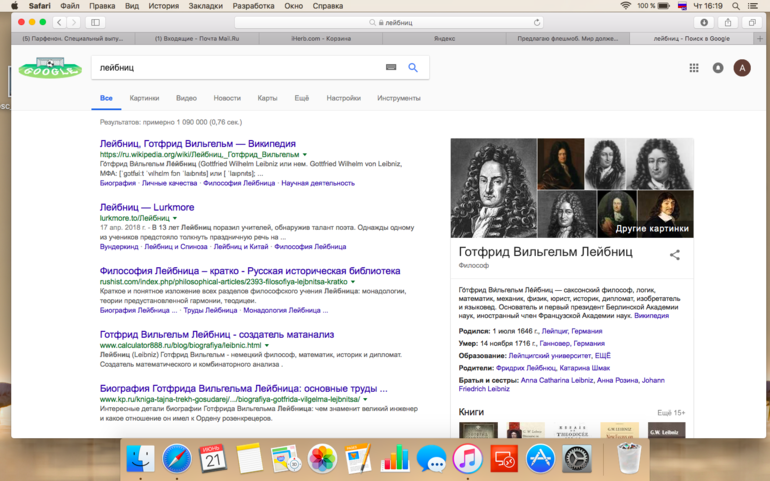Expand dropdown arrow next to lurkmore.to URL
Screen dimensions: 770x481
(175, 218)
